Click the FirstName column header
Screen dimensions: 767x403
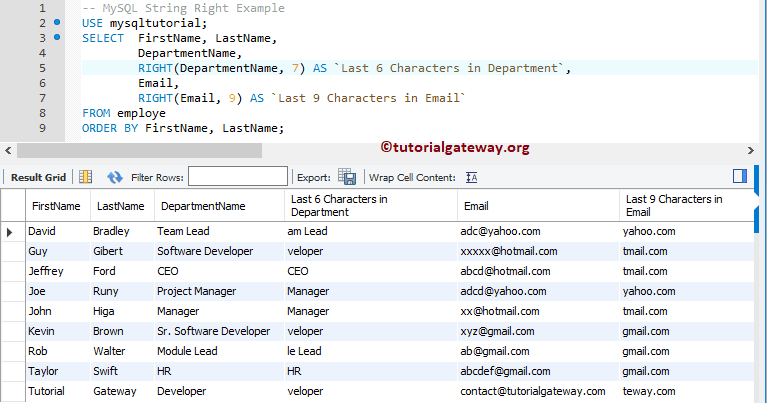click(56, 206)
